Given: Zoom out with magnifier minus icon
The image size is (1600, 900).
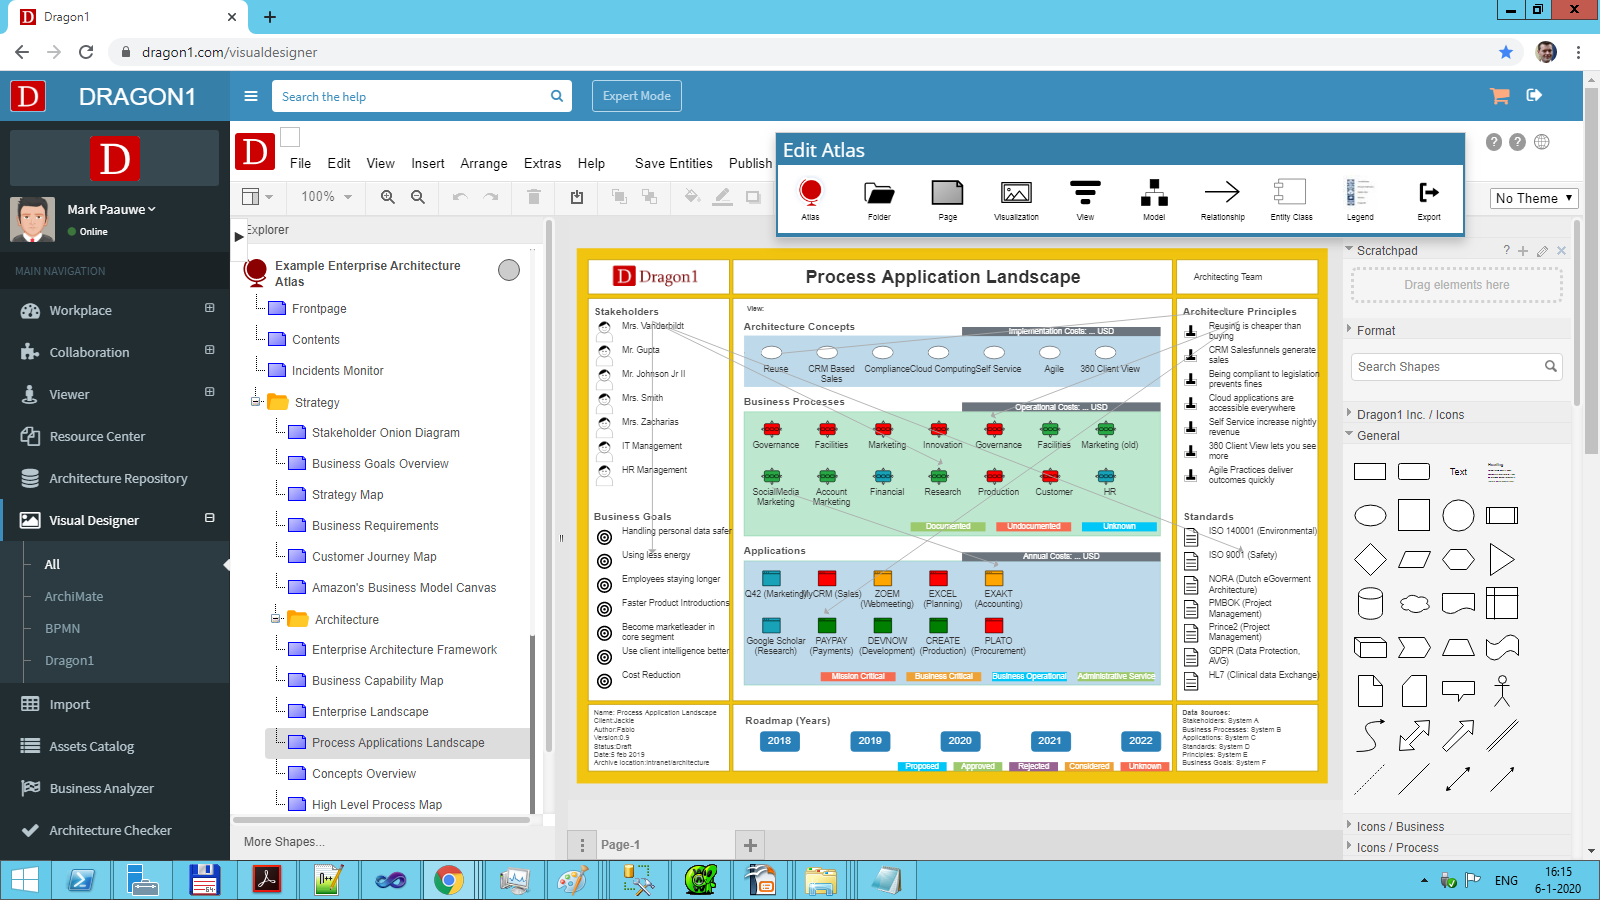Looking at the screenshot, I should coord(418,197).
